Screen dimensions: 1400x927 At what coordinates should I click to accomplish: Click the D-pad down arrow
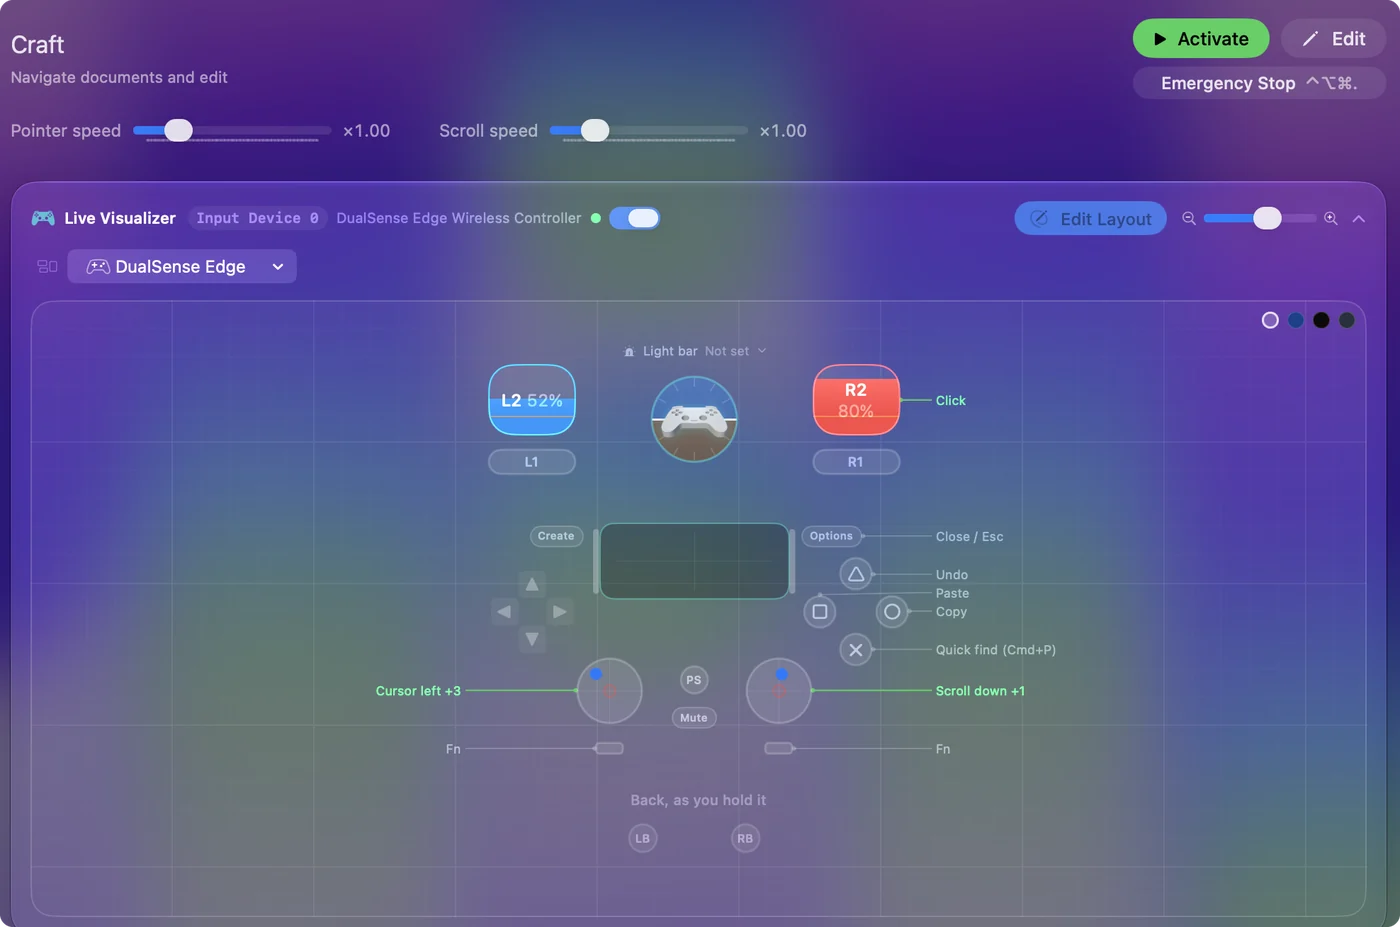tap(532, 639)
